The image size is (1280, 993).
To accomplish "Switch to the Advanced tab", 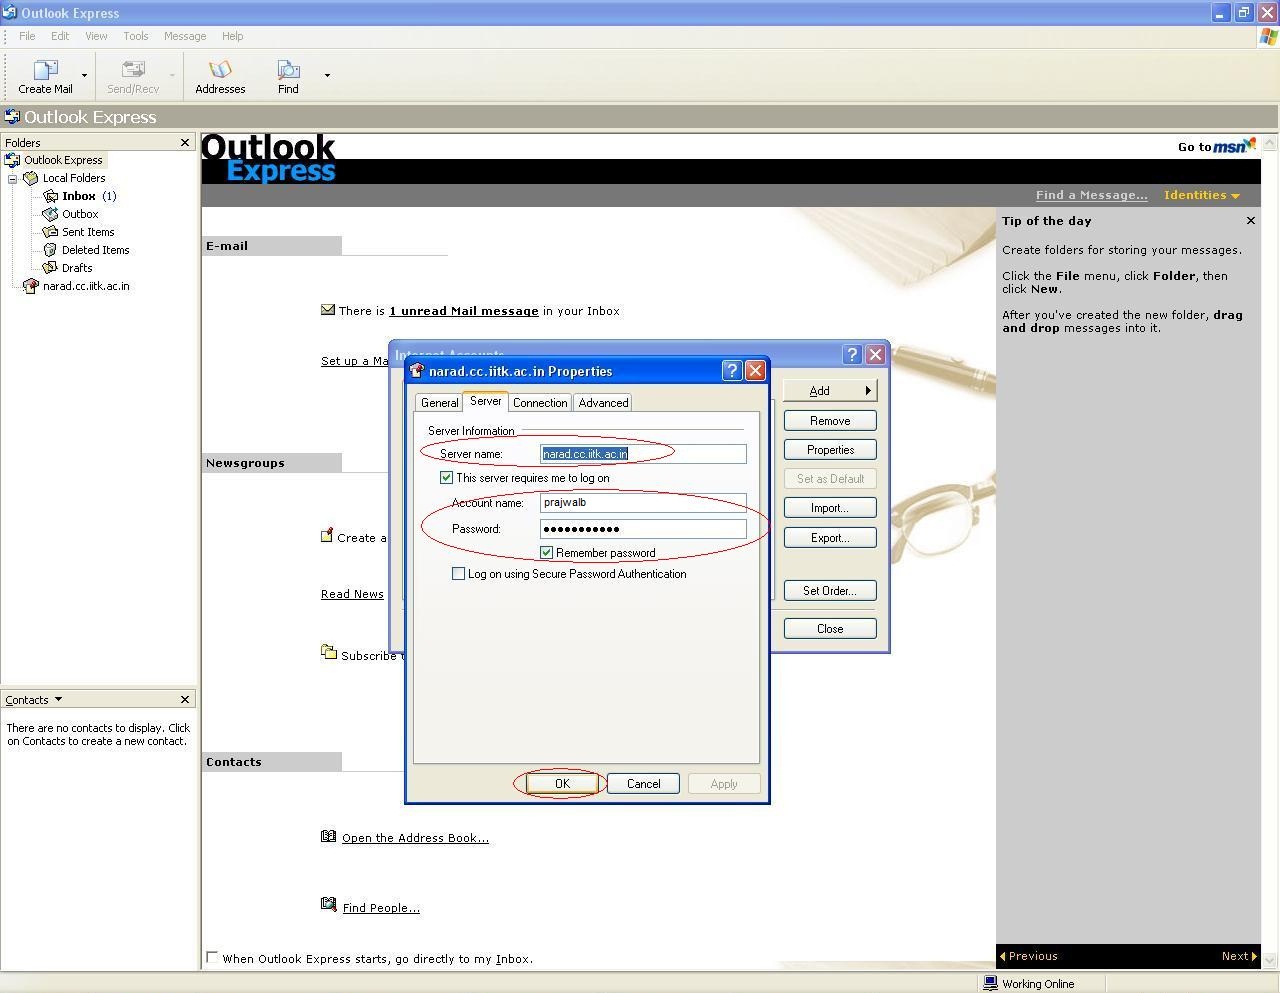I will [x=603, y=403].
